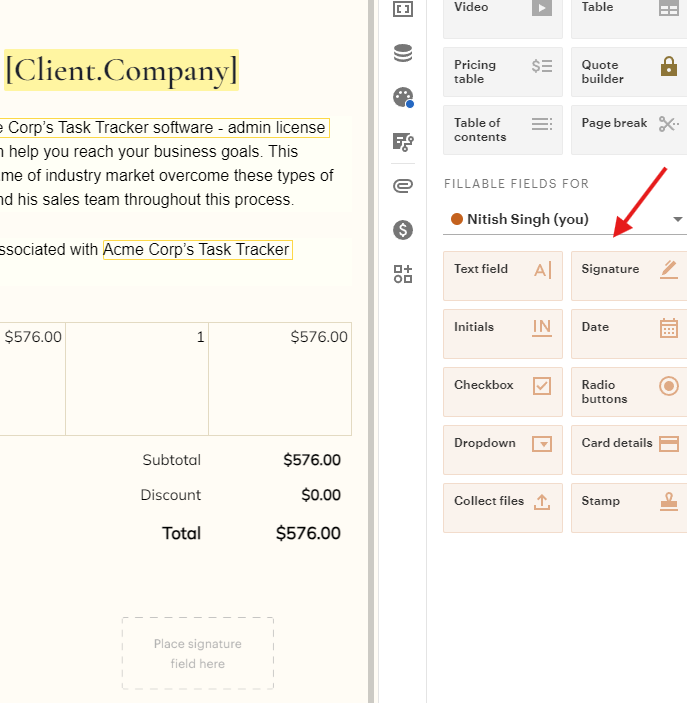Viewport: 687px width, 703px height.
Task: Insert a Pricing table block
Action: (x=503, y=72)
